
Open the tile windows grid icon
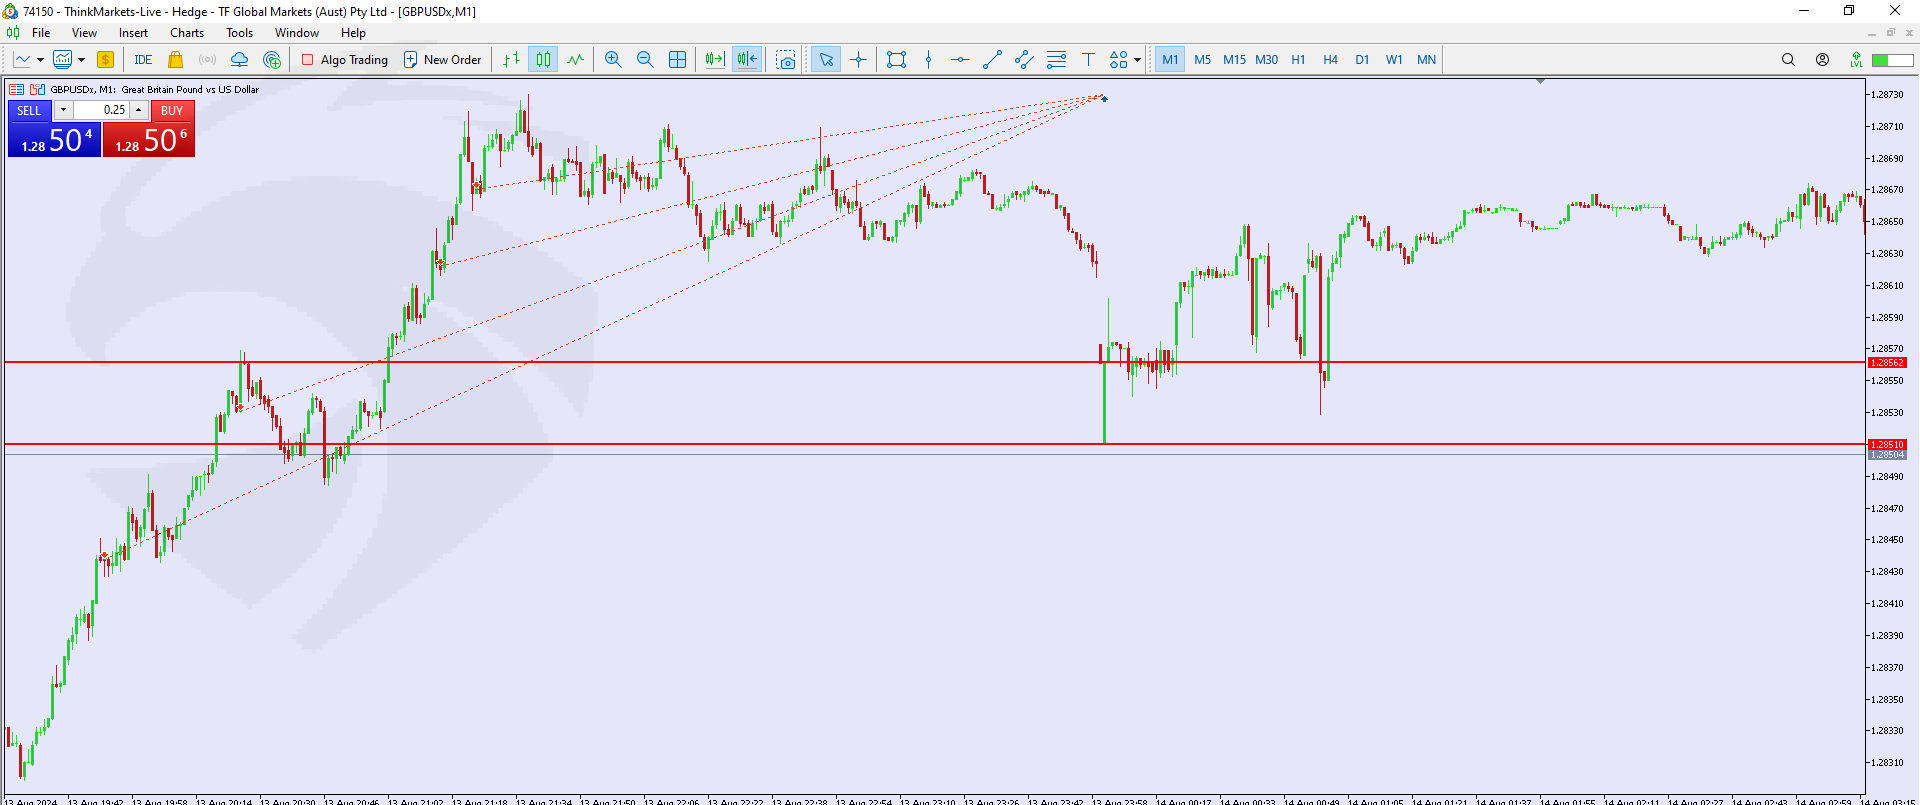(677, 60)
